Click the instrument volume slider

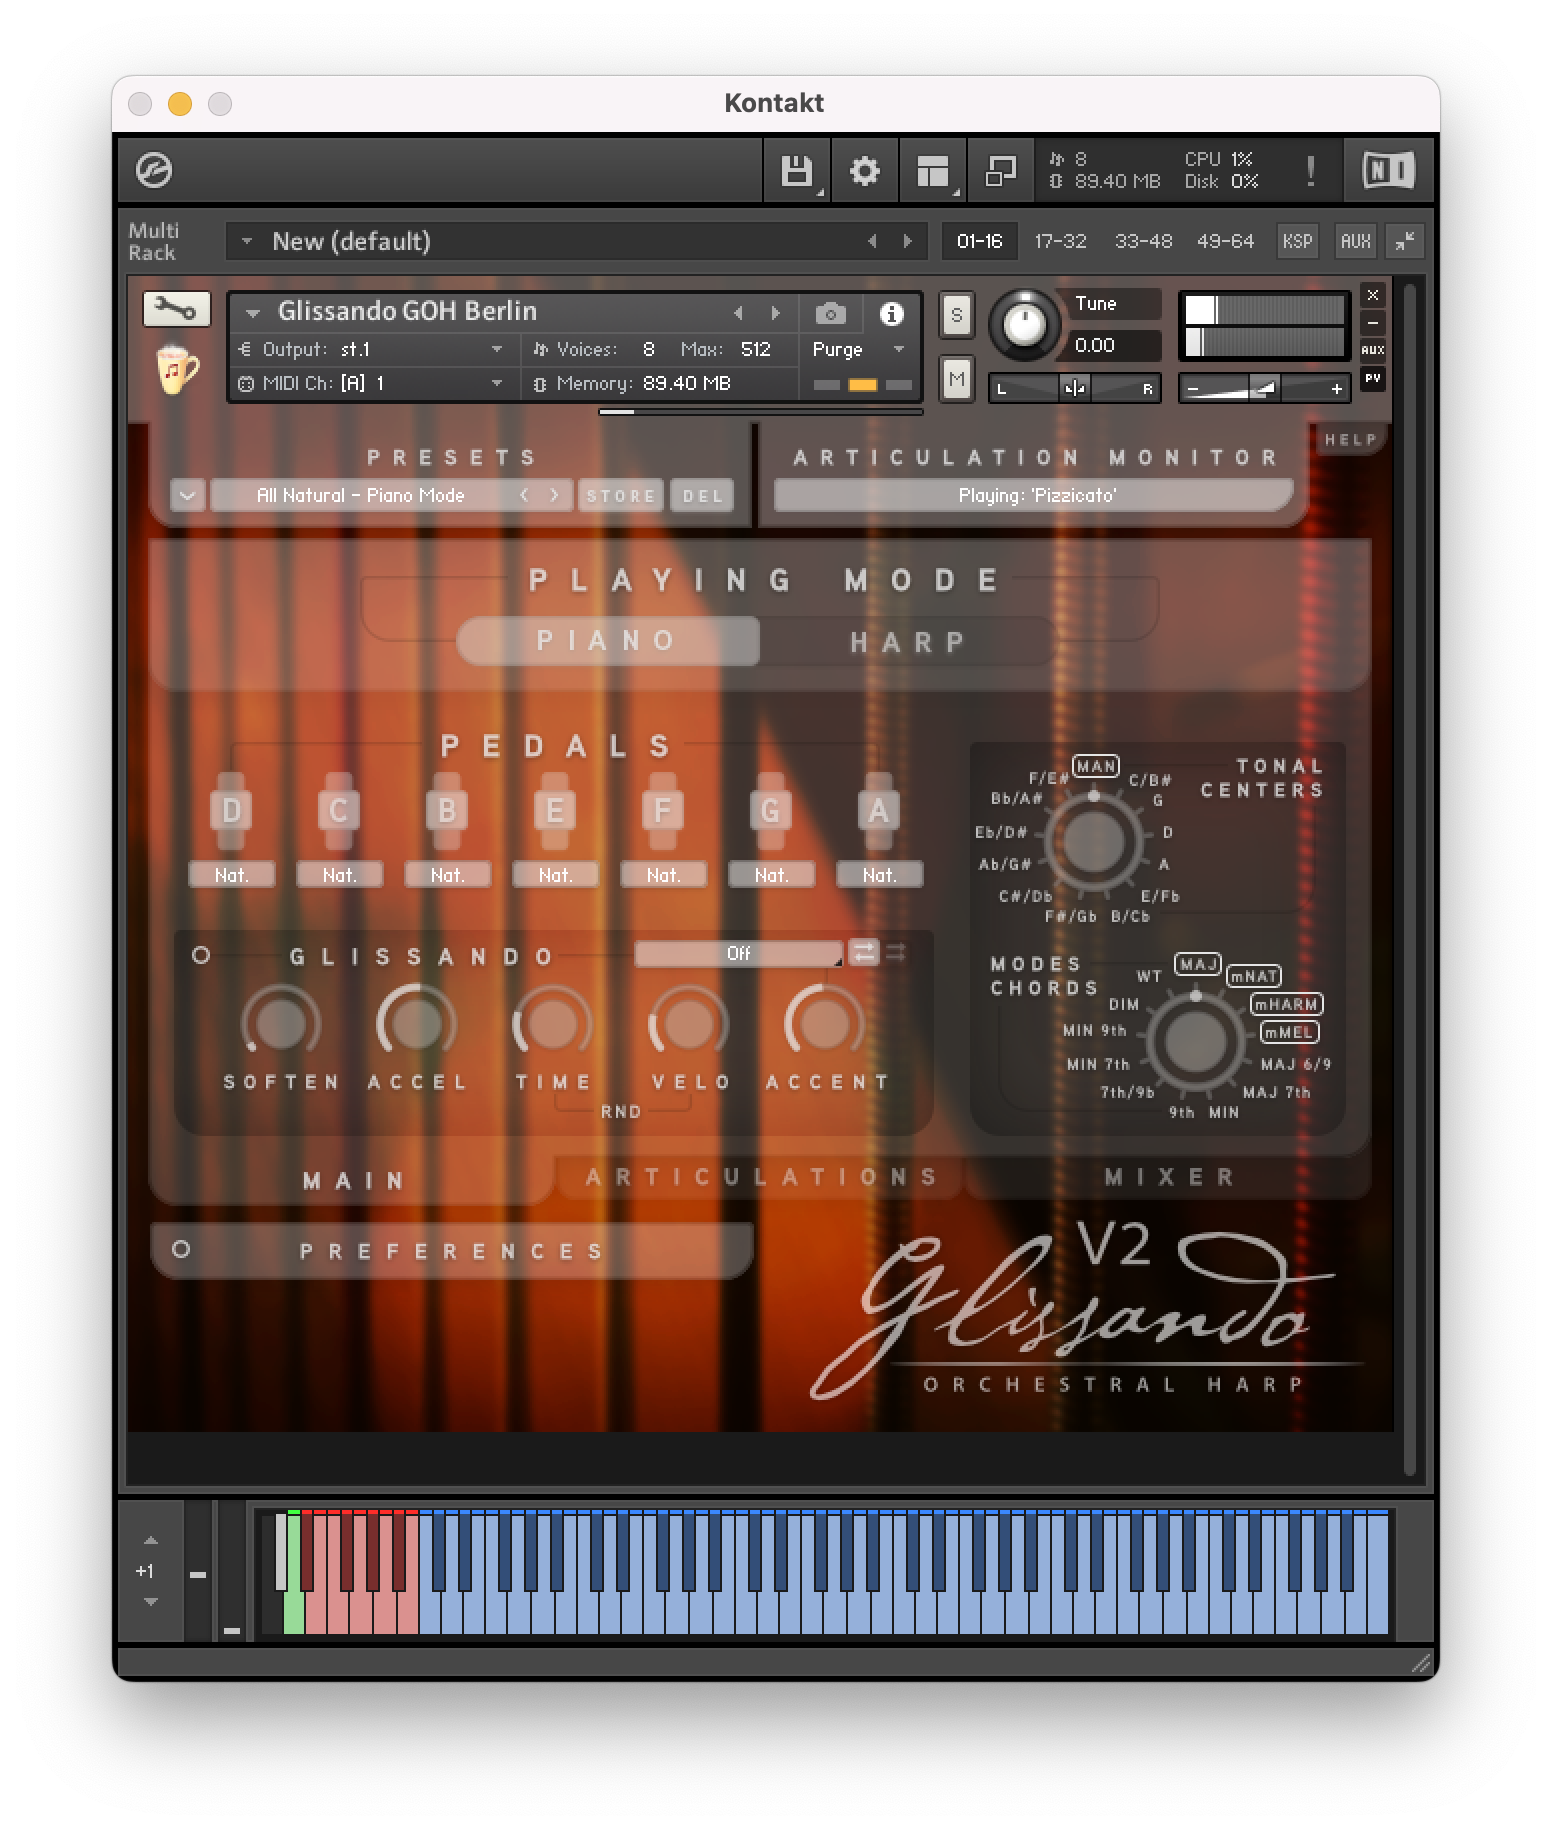[x=1265, y=388]
